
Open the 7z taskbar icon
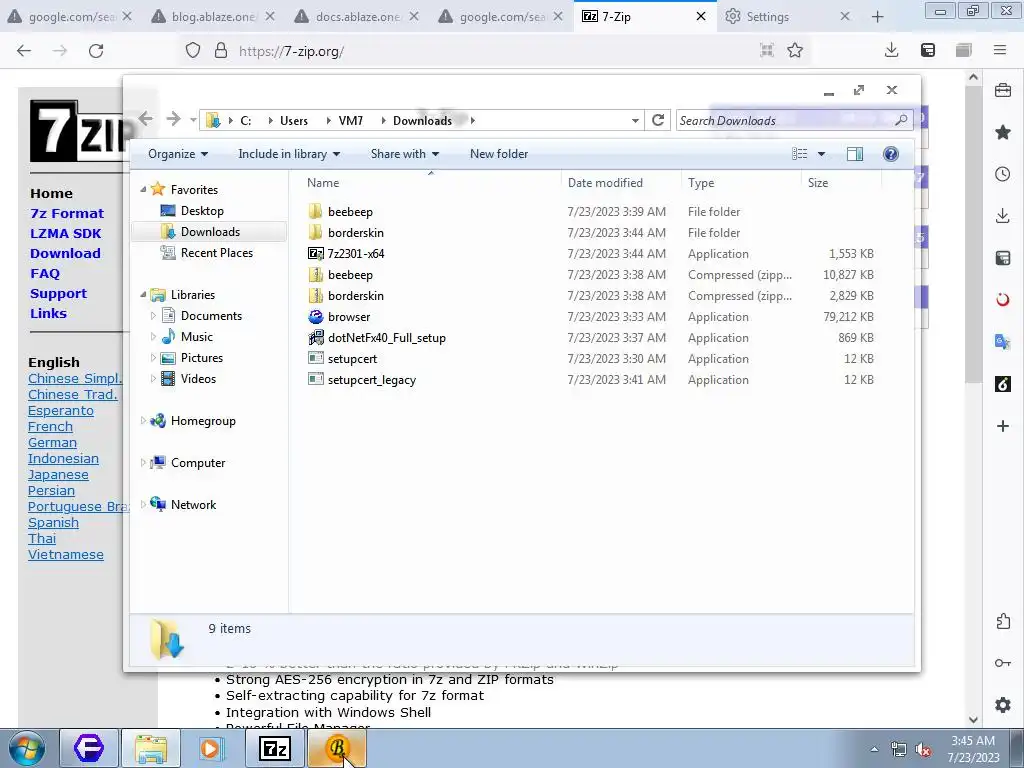275,748
